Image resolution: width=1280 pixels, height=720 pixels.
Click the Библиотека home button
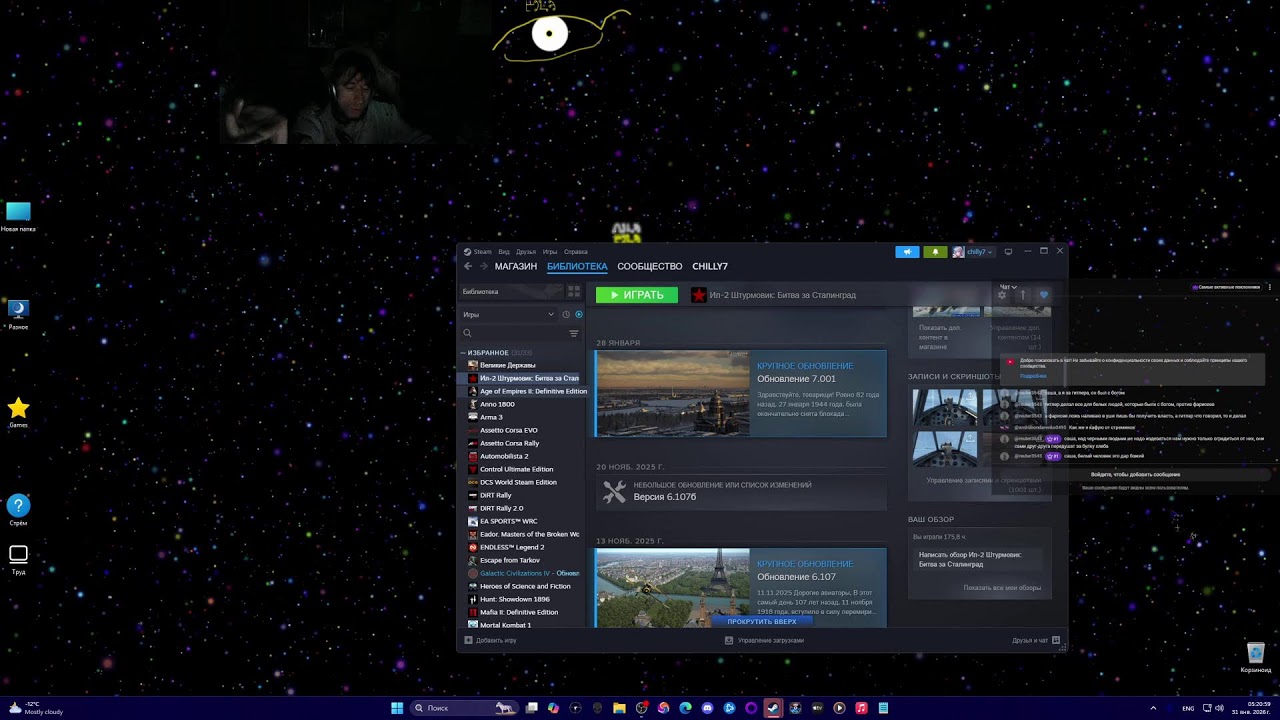(x=510, y=291)
